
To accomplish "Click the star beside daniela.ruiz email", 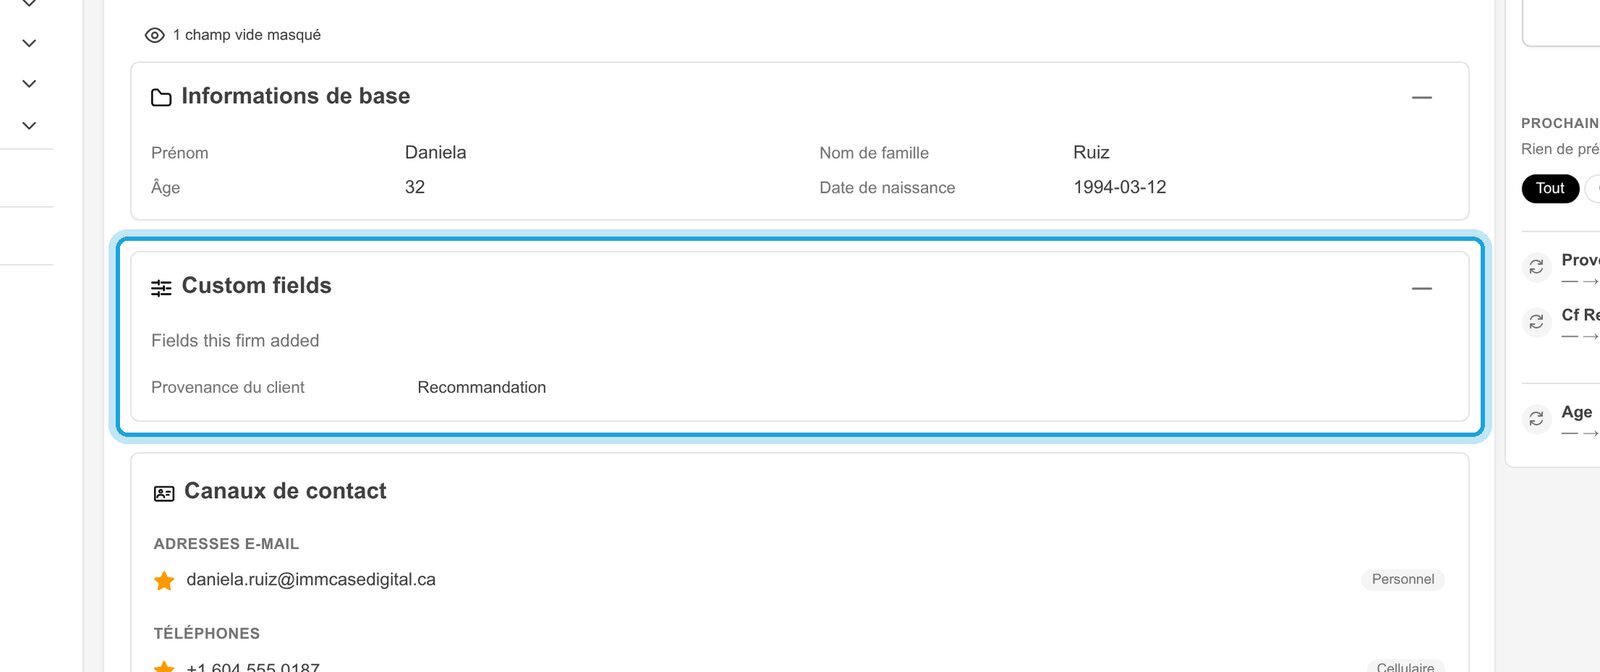I will [164, 580].
